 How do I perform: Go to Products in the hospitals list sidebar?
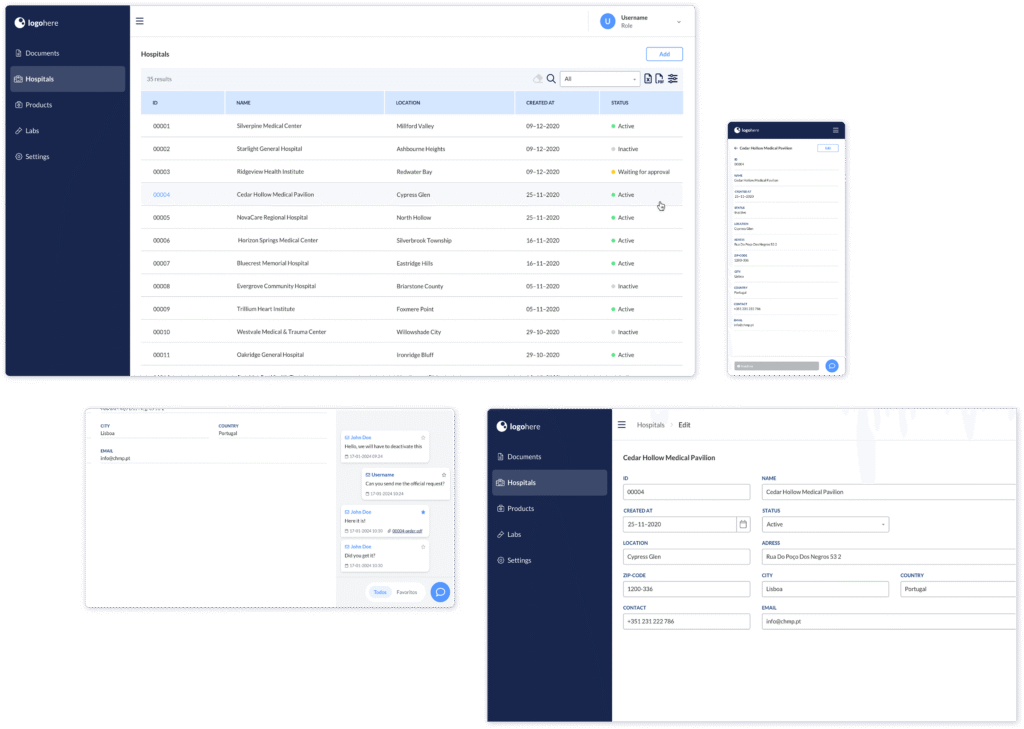[39, 105]
